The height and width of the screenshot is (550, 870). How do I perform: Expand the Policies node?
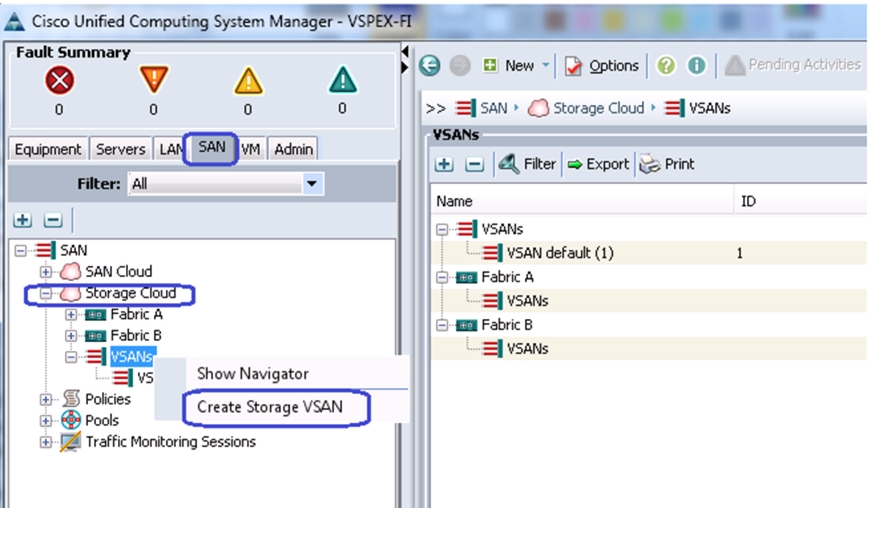click(45, 400)
